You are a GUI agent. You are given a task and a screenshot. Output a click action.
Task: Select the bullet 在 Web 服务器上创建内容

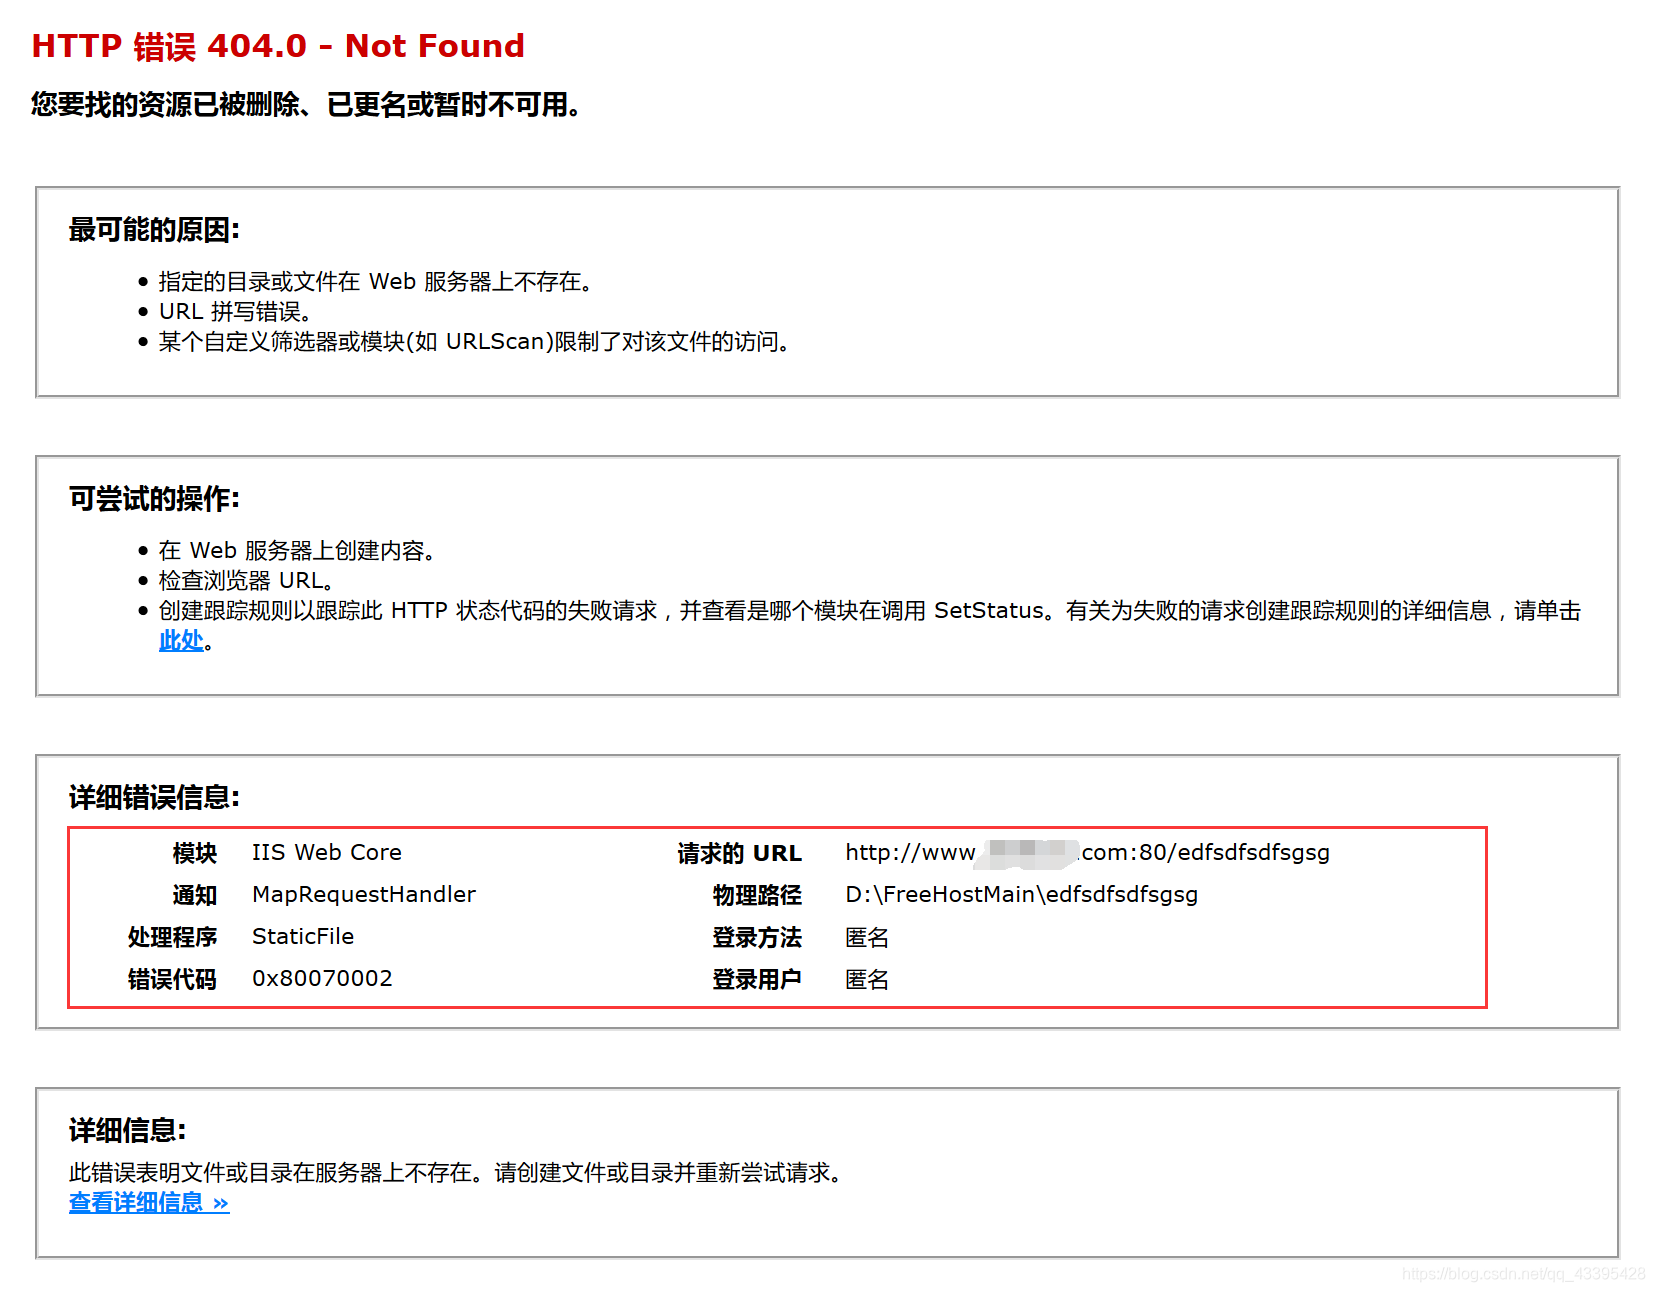coord(296,551)
